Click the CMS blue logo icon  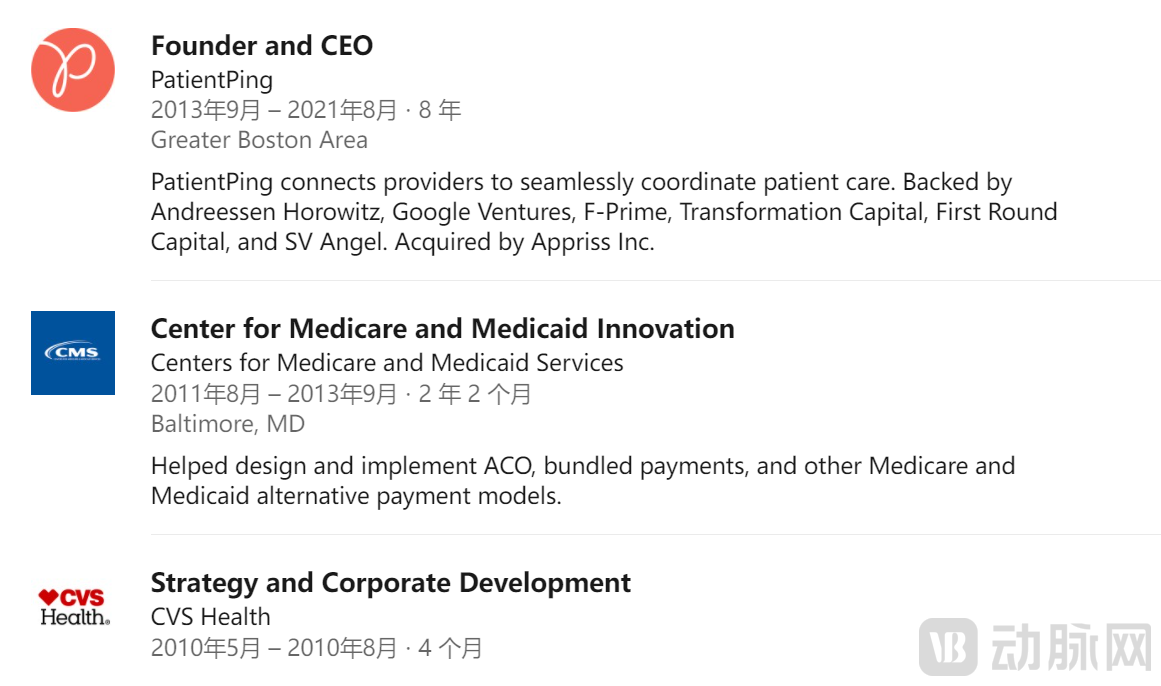point(73,353)
